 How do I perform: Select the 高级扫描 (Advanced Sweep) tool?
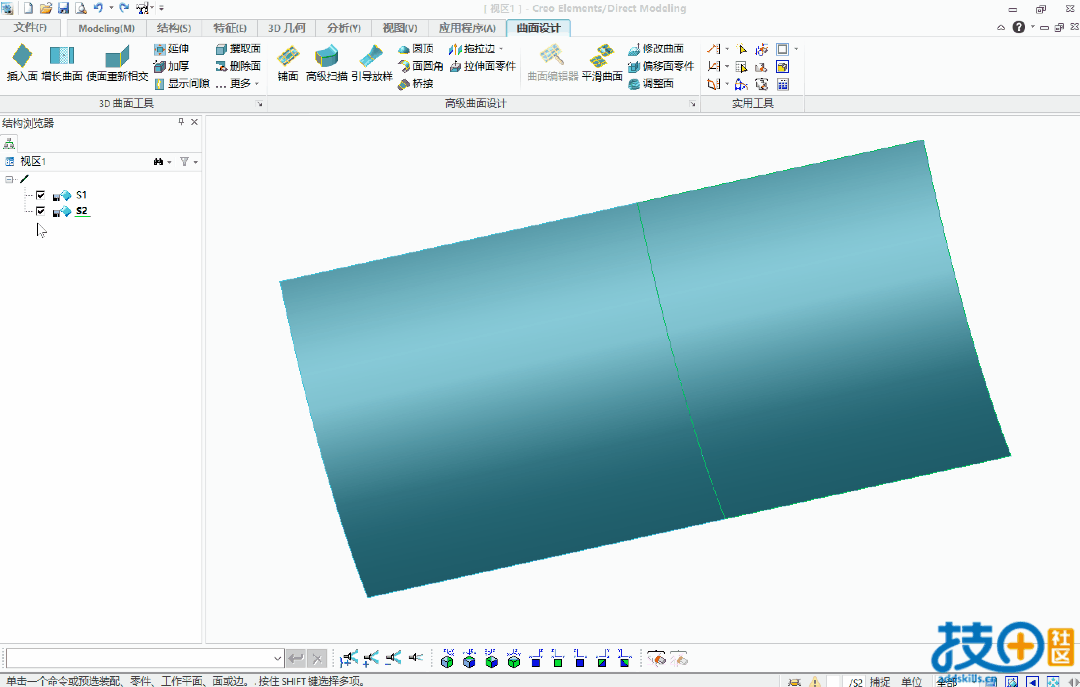[326, 63]
